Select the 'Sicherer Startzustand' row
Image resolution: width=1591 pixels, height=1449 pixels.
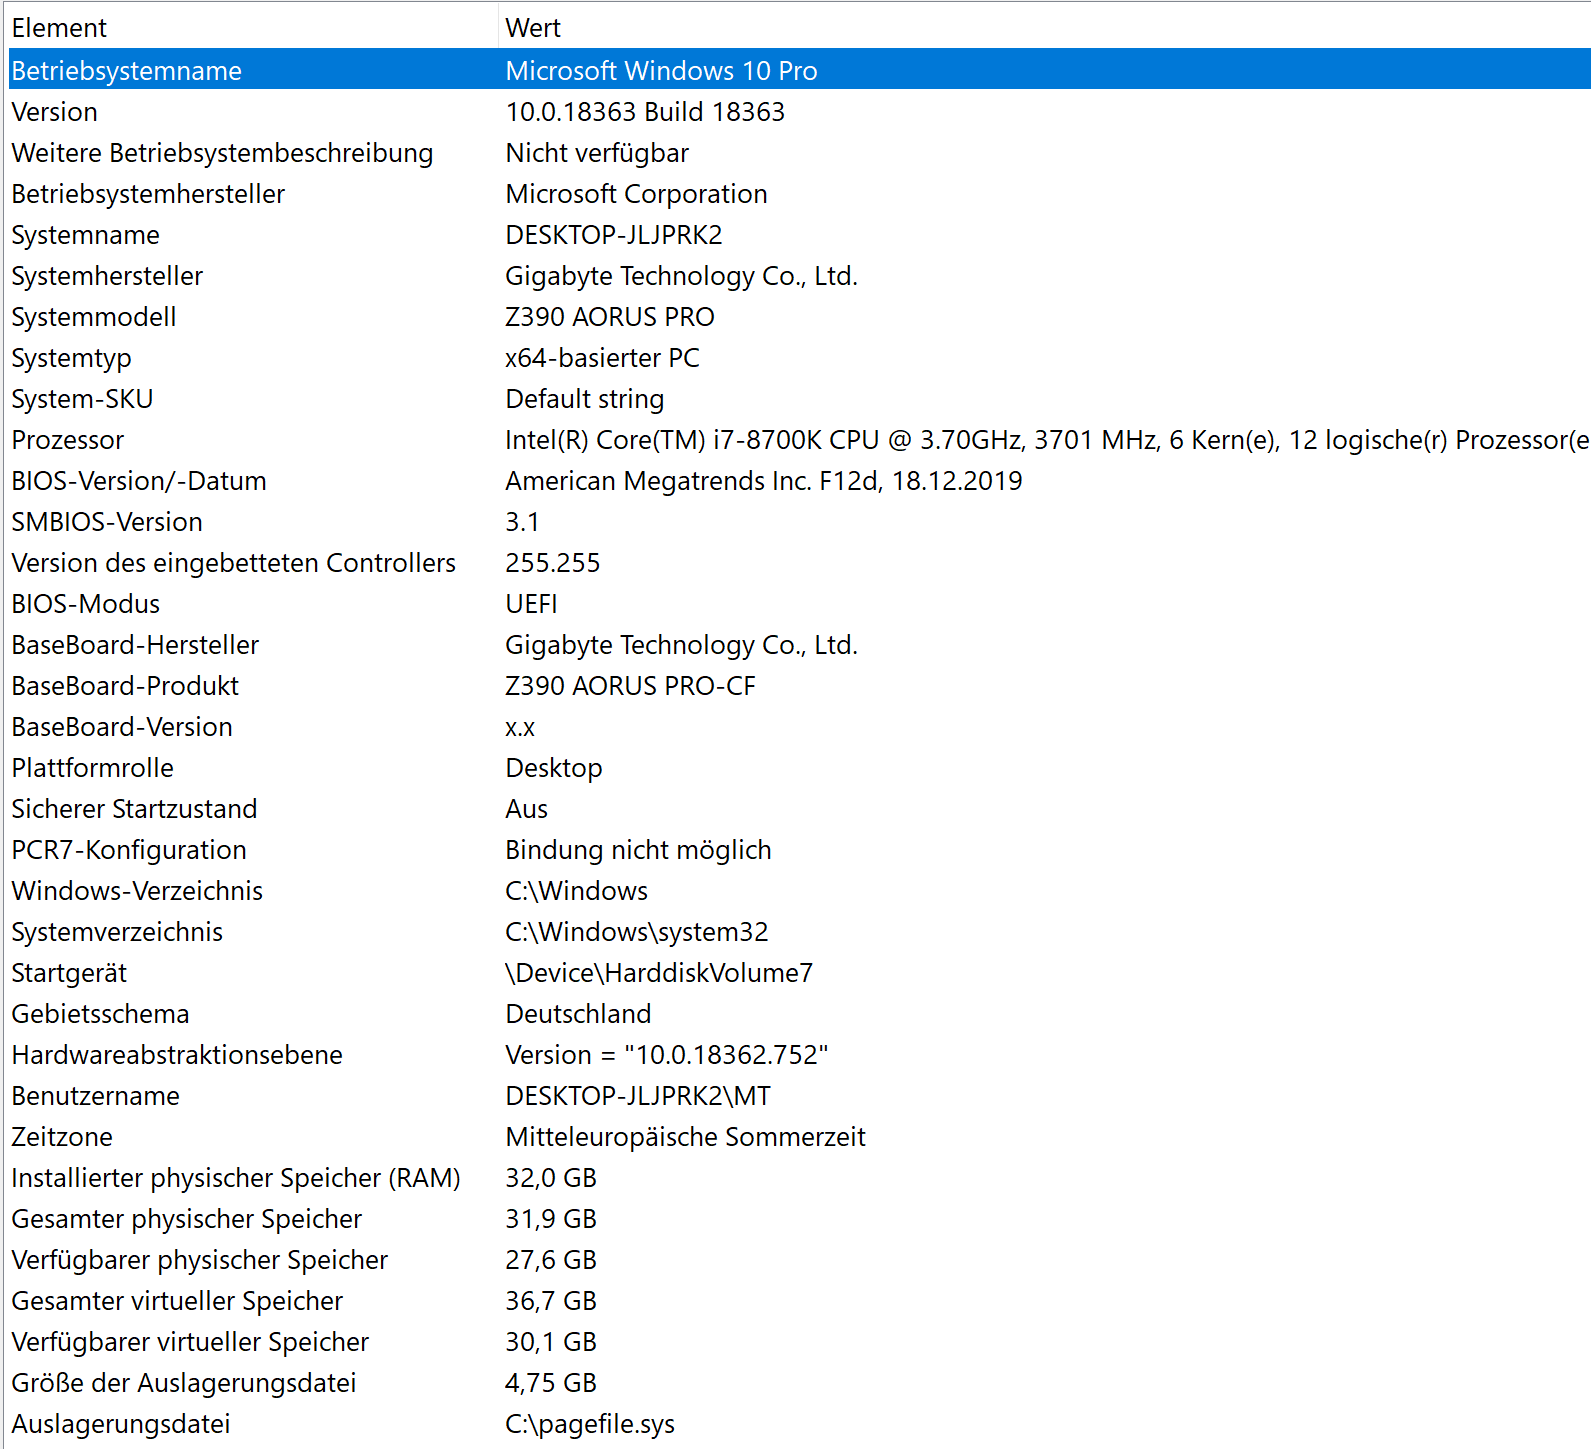[799, 809]
